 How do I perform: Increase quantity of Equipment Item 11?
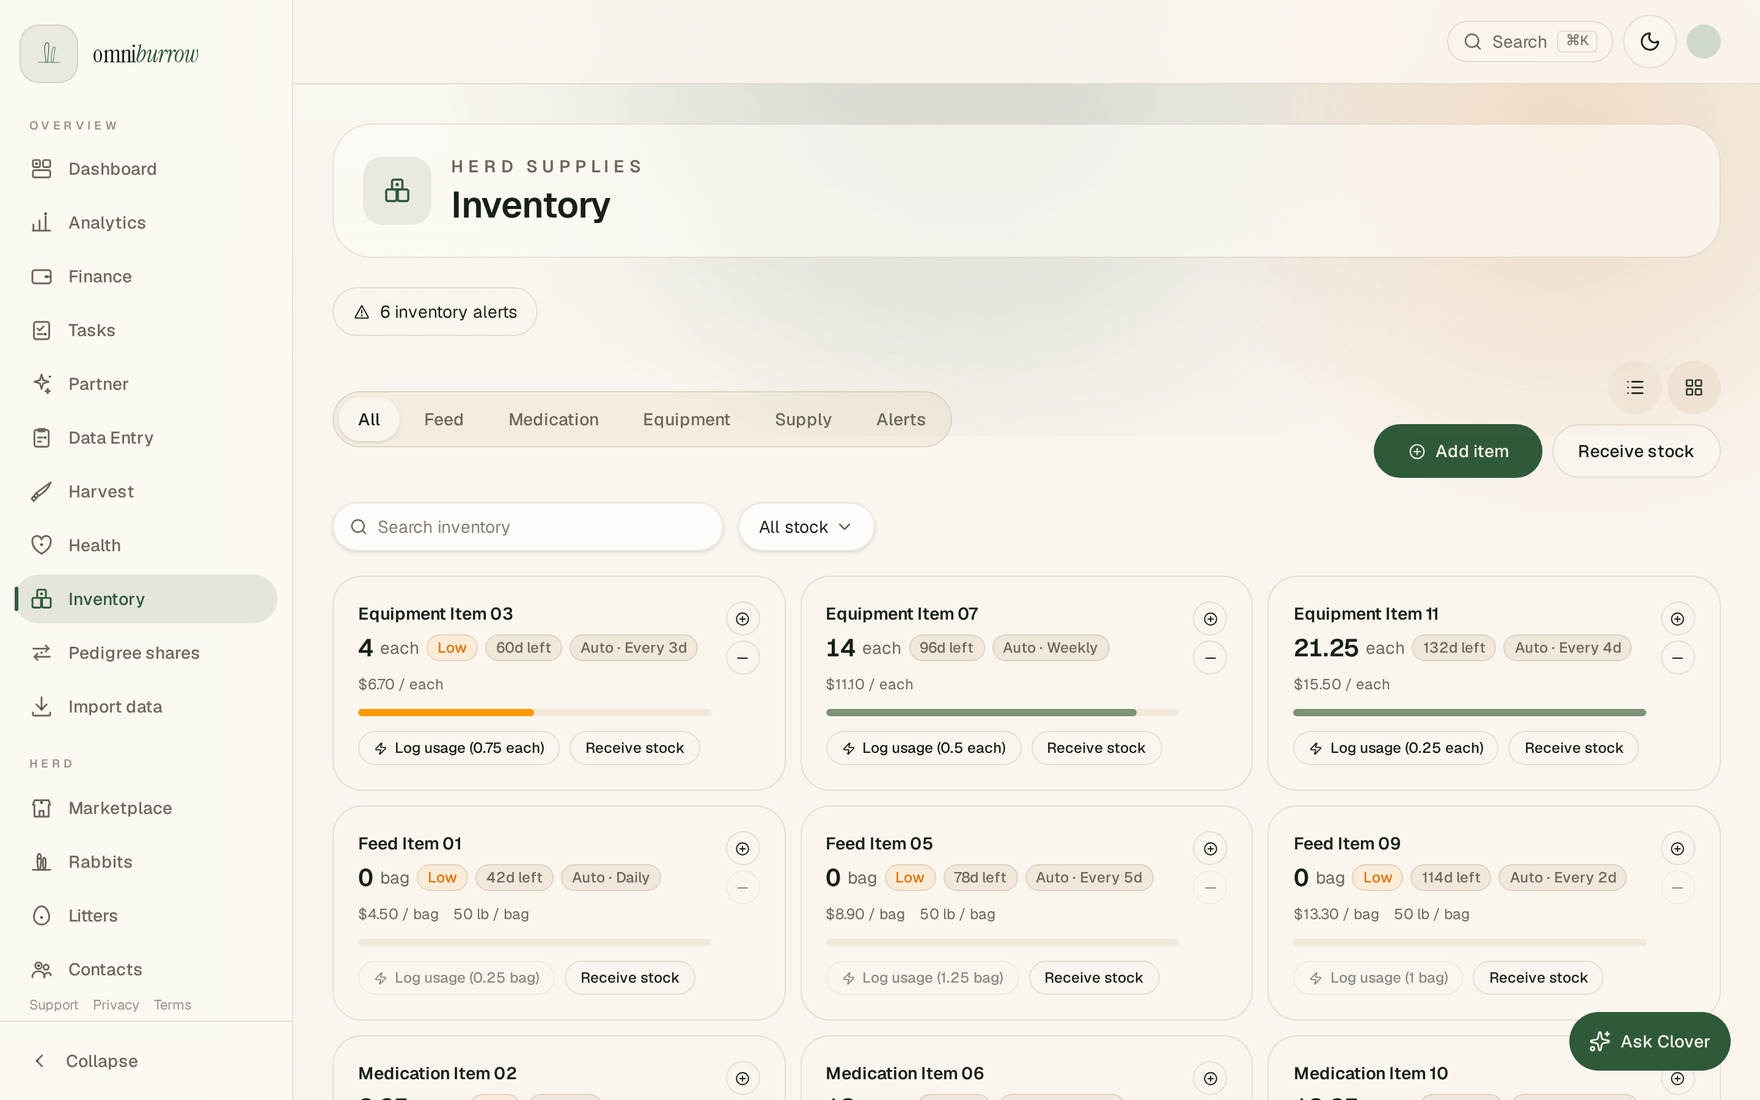pyautogui.click(x=1678, y=619)
